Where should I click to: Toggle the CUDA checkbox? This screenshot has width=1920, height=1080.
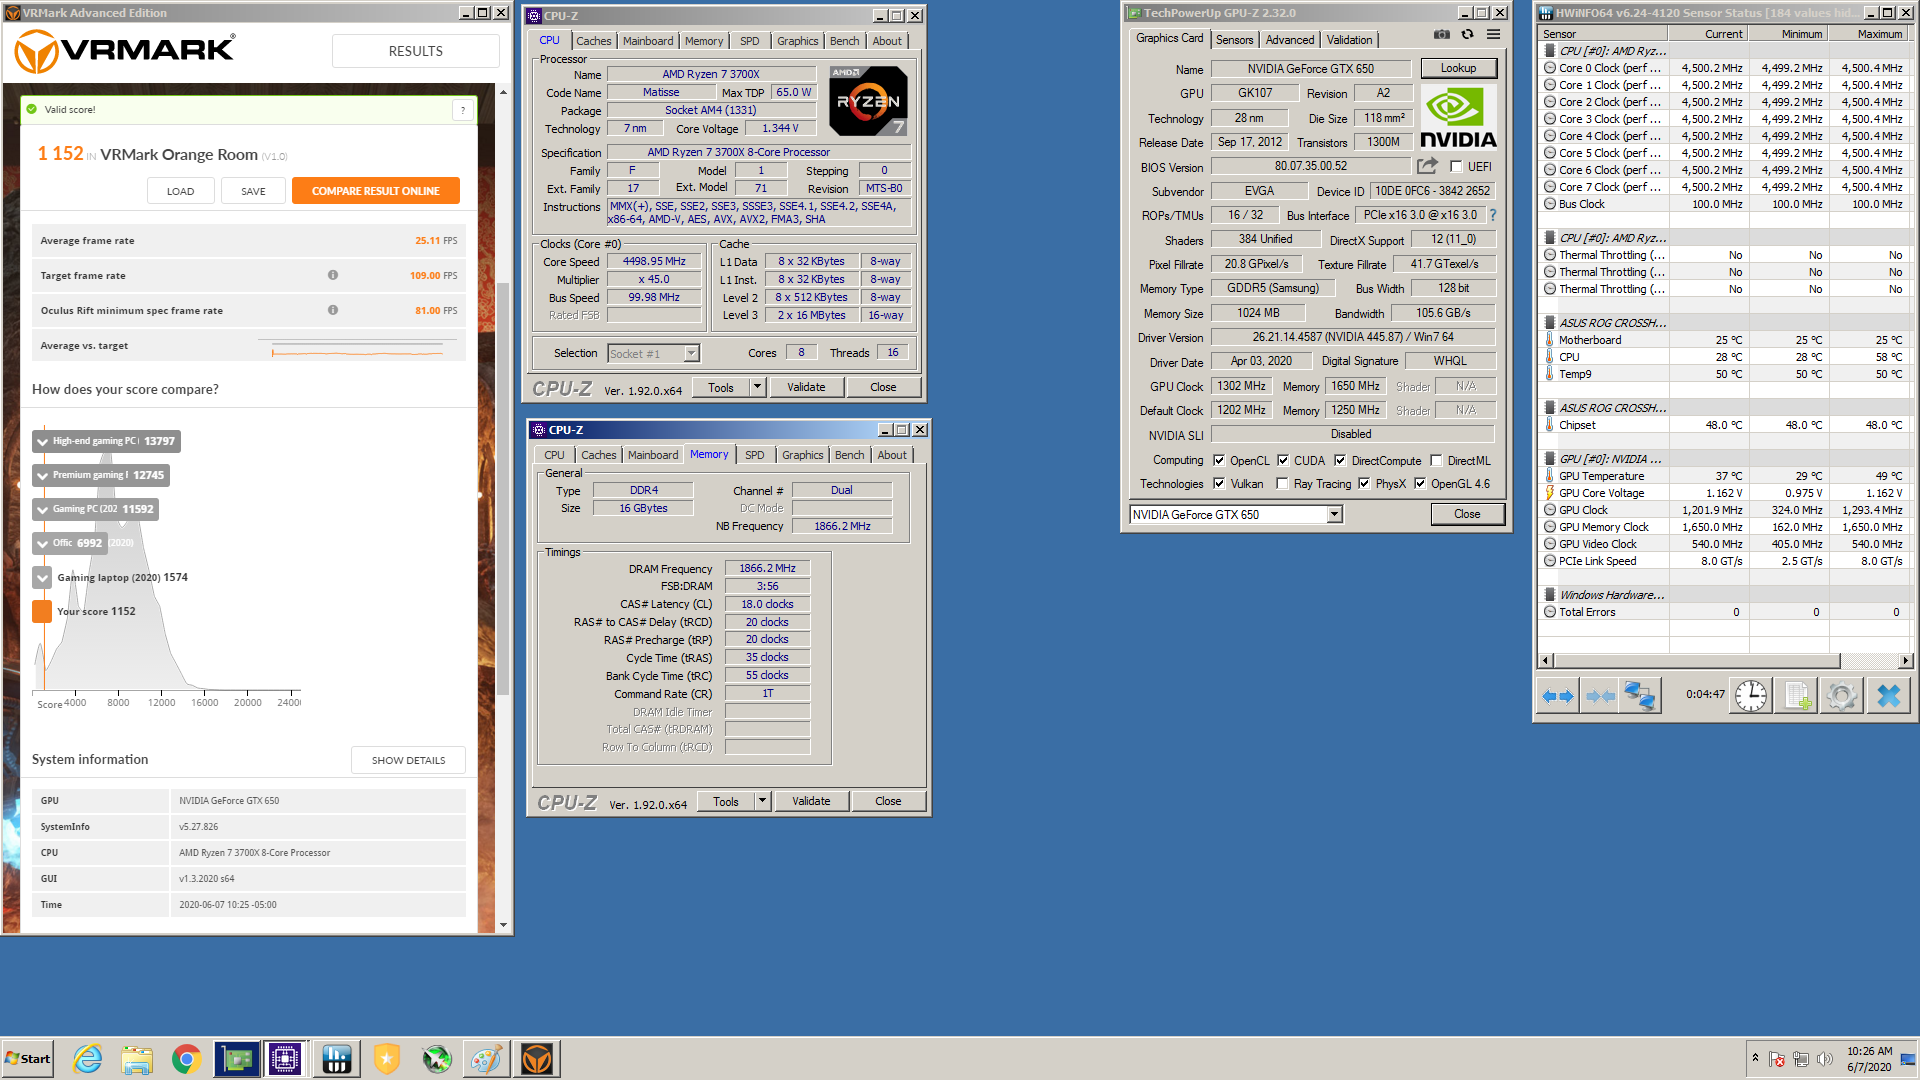click(1283, 461)
